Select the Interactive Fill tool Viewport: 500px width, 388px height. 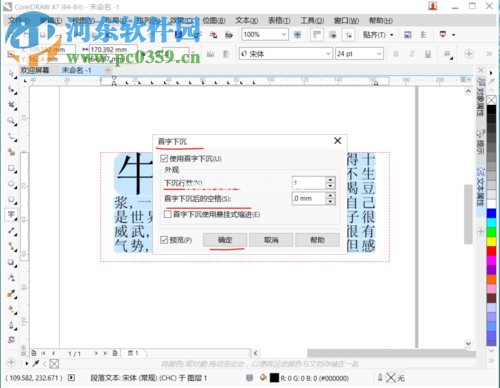(12, 310)
